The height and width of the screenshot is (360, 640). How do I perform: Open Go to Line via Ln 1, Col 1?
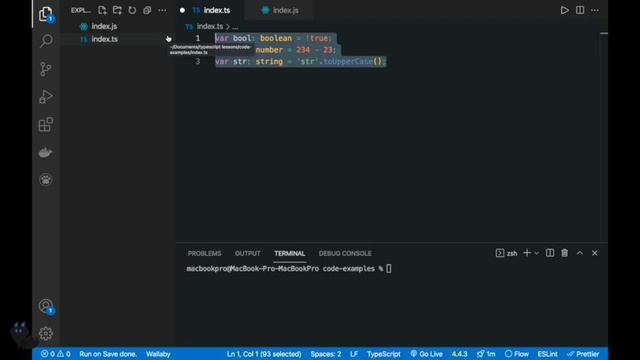pos(264,354)
